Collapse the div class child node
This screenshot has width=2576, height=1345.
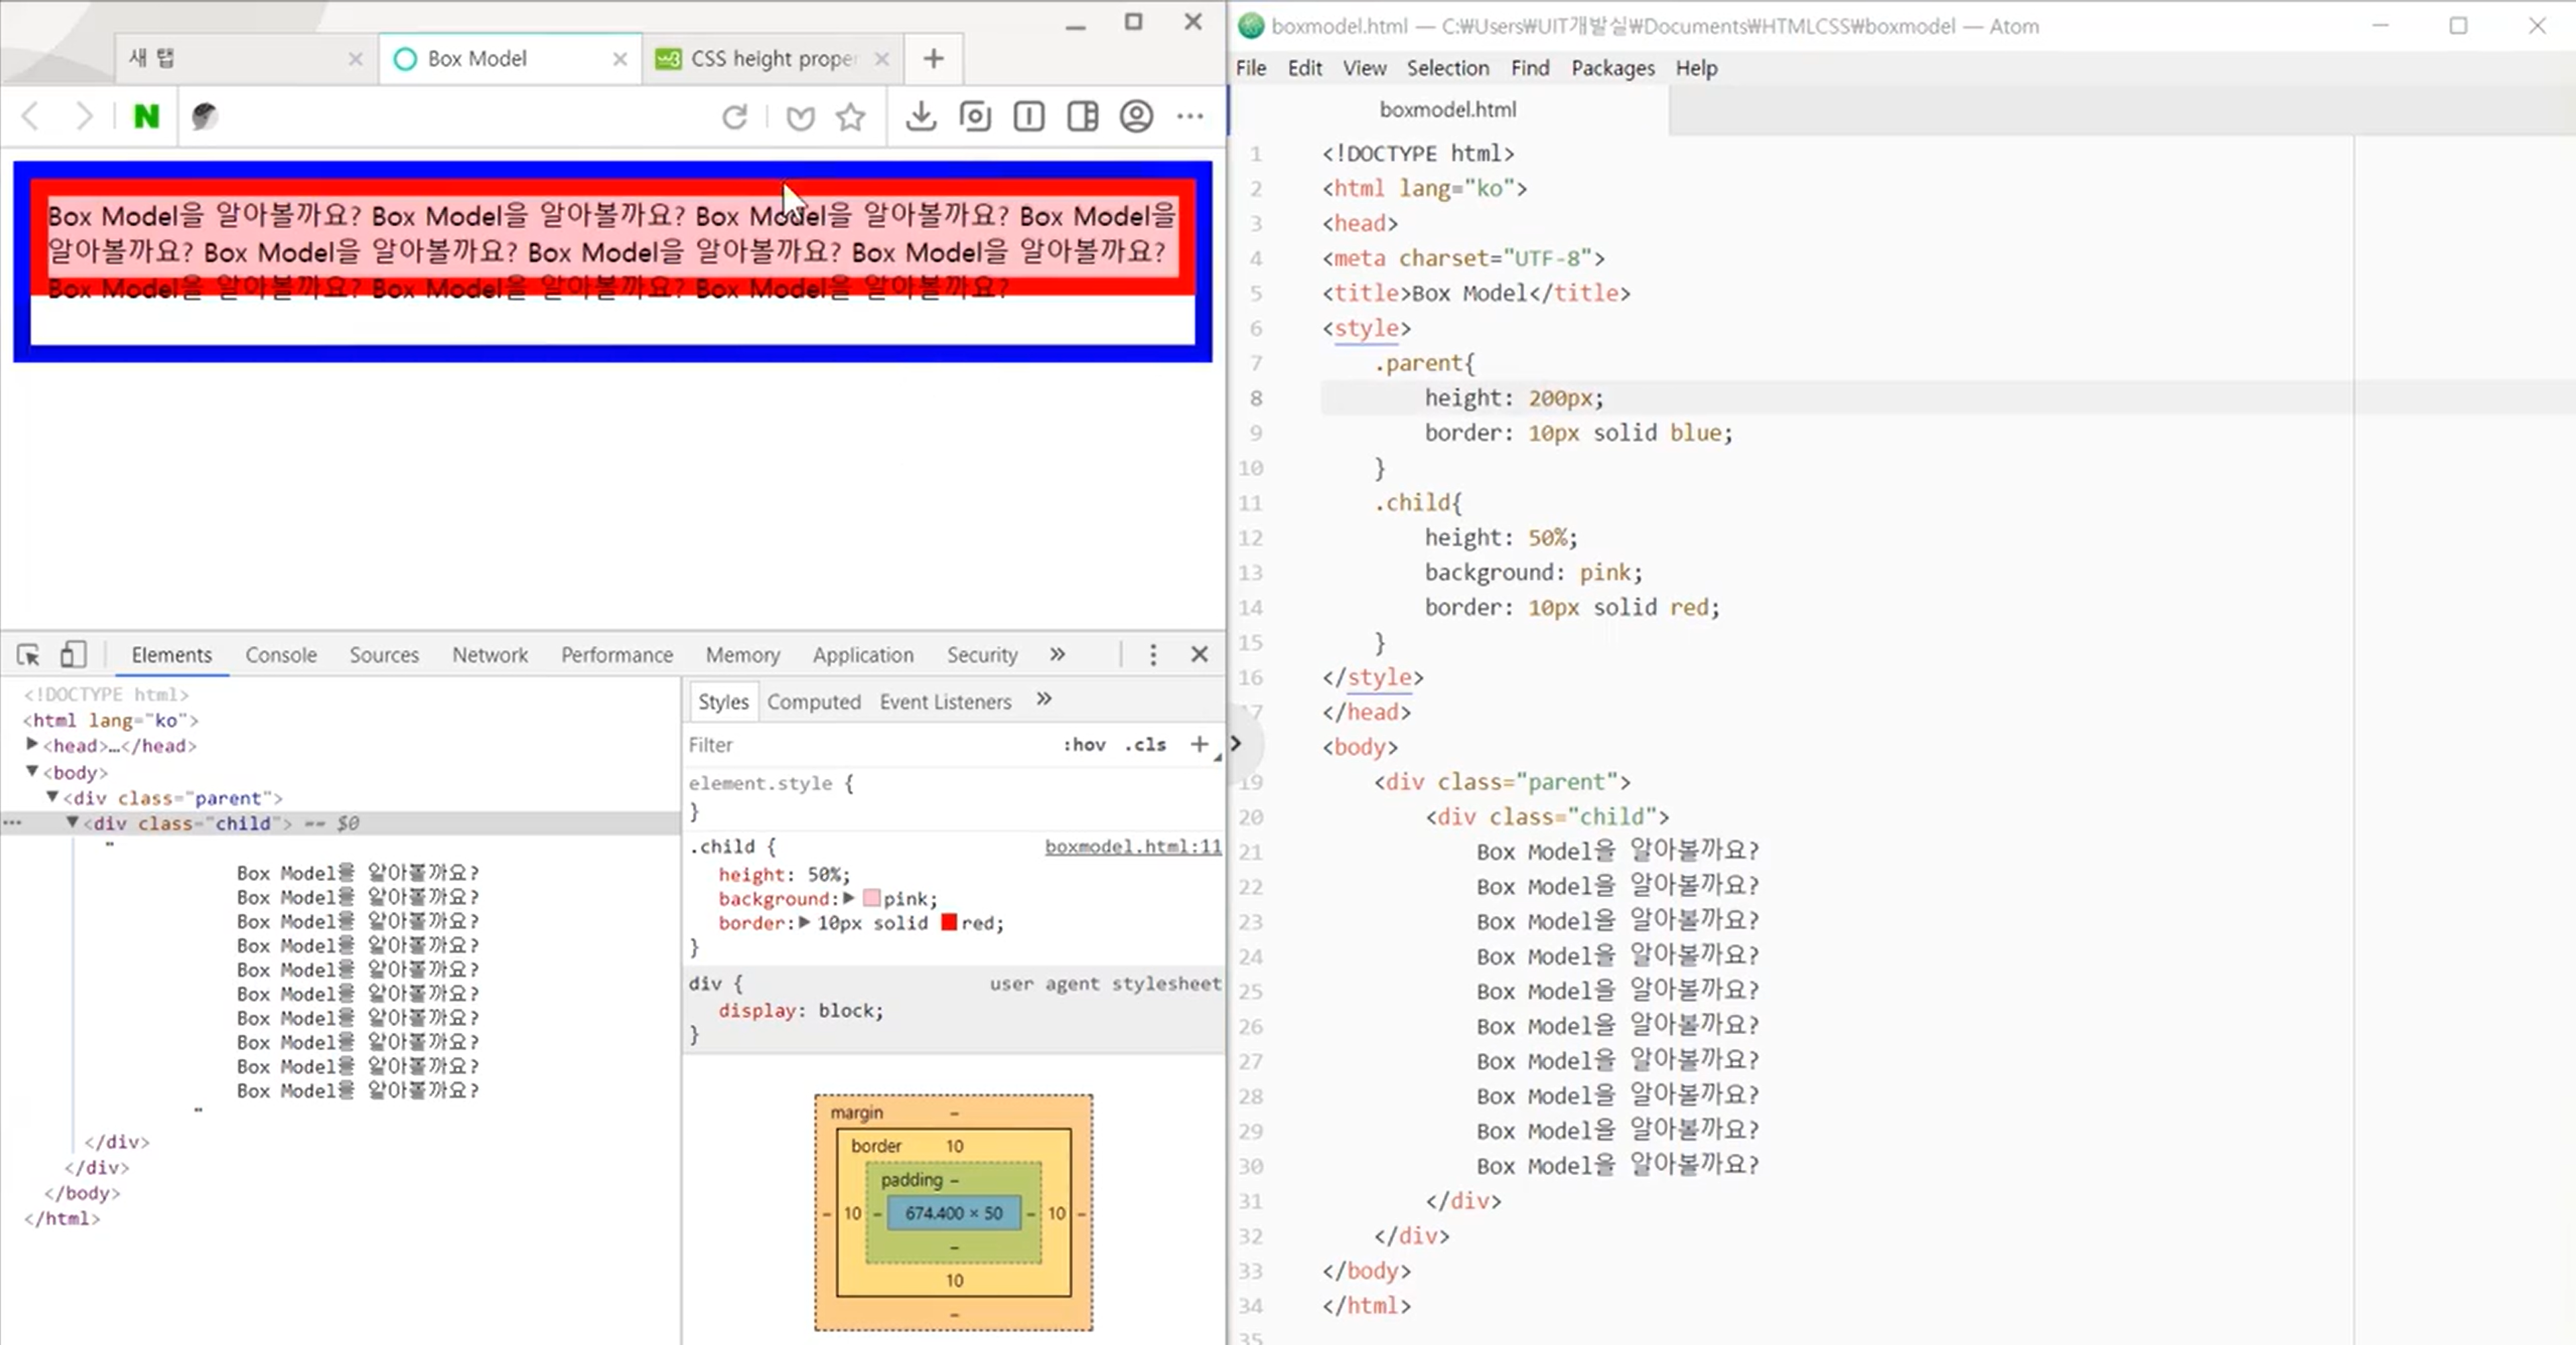tap(72, 823)
